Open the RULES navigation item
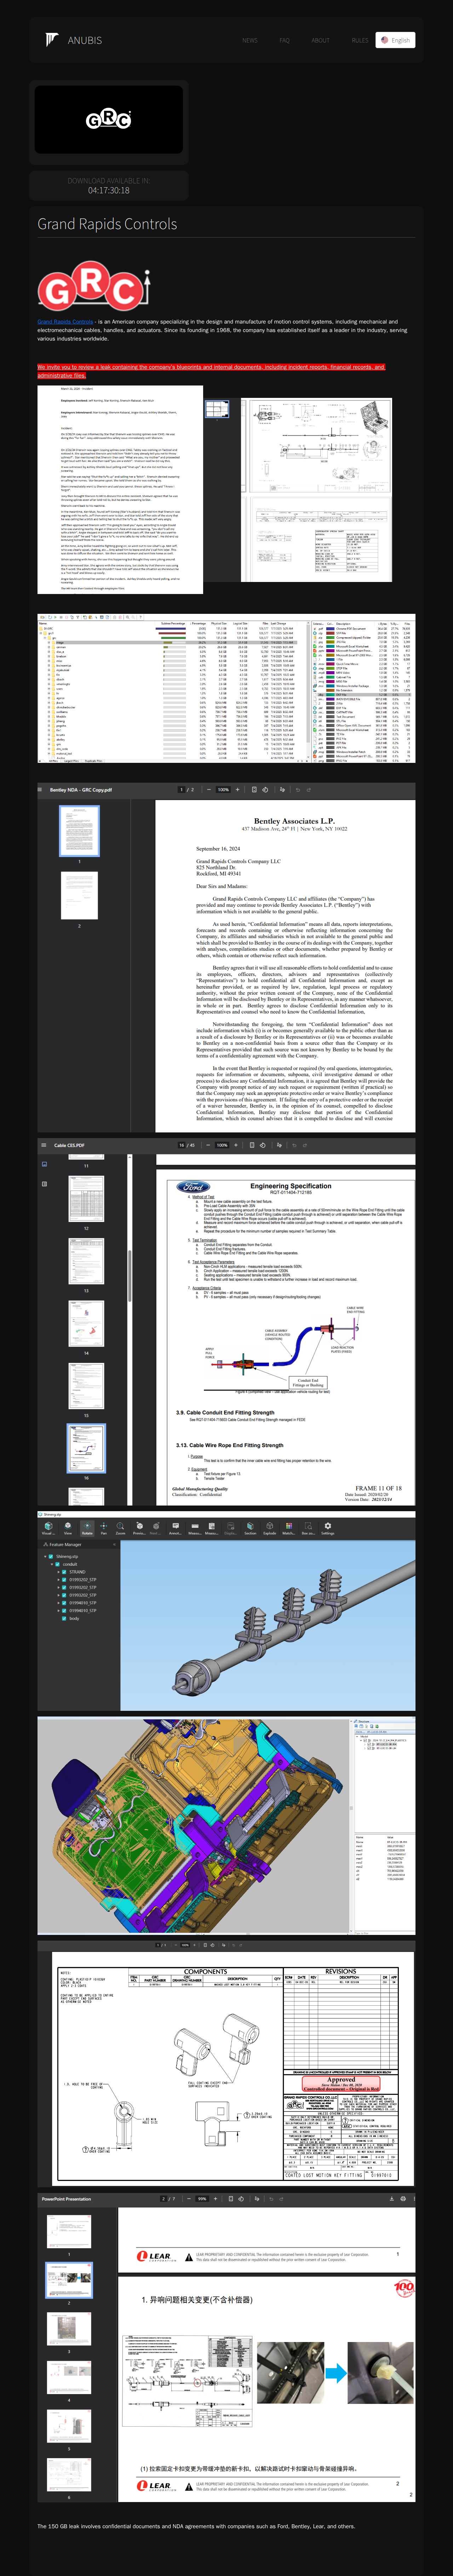Screen dimensions: 453x2576 (x=360, y=41)
